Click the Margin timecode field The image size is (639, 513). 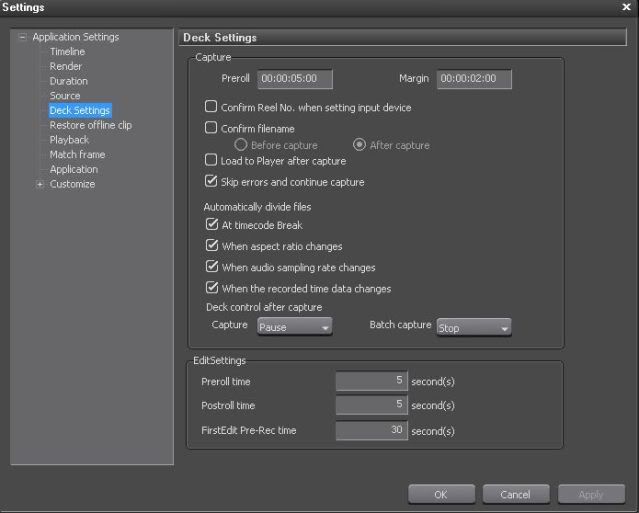474,79
